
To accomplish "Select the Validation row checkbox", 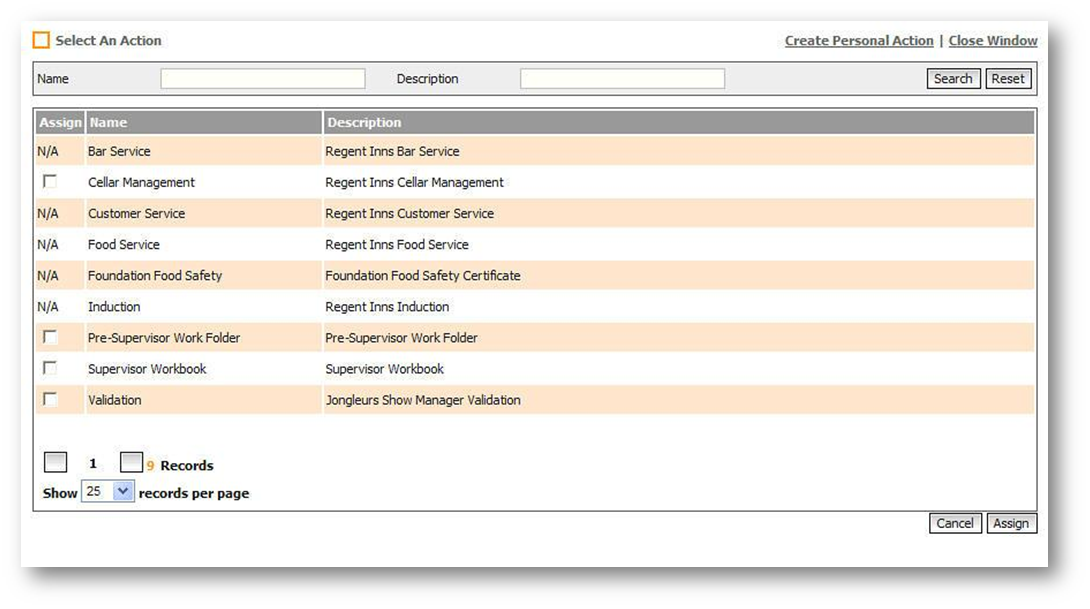I will tap(50, 399).
